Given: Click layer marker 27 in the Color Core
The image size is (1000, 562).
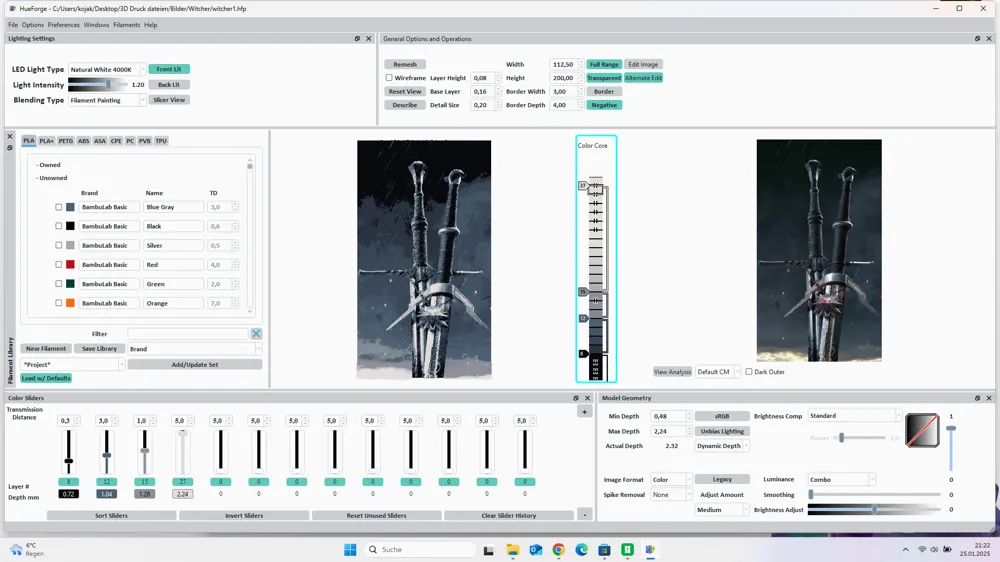Looking at the screenshot, I should (x=582, y=186).
